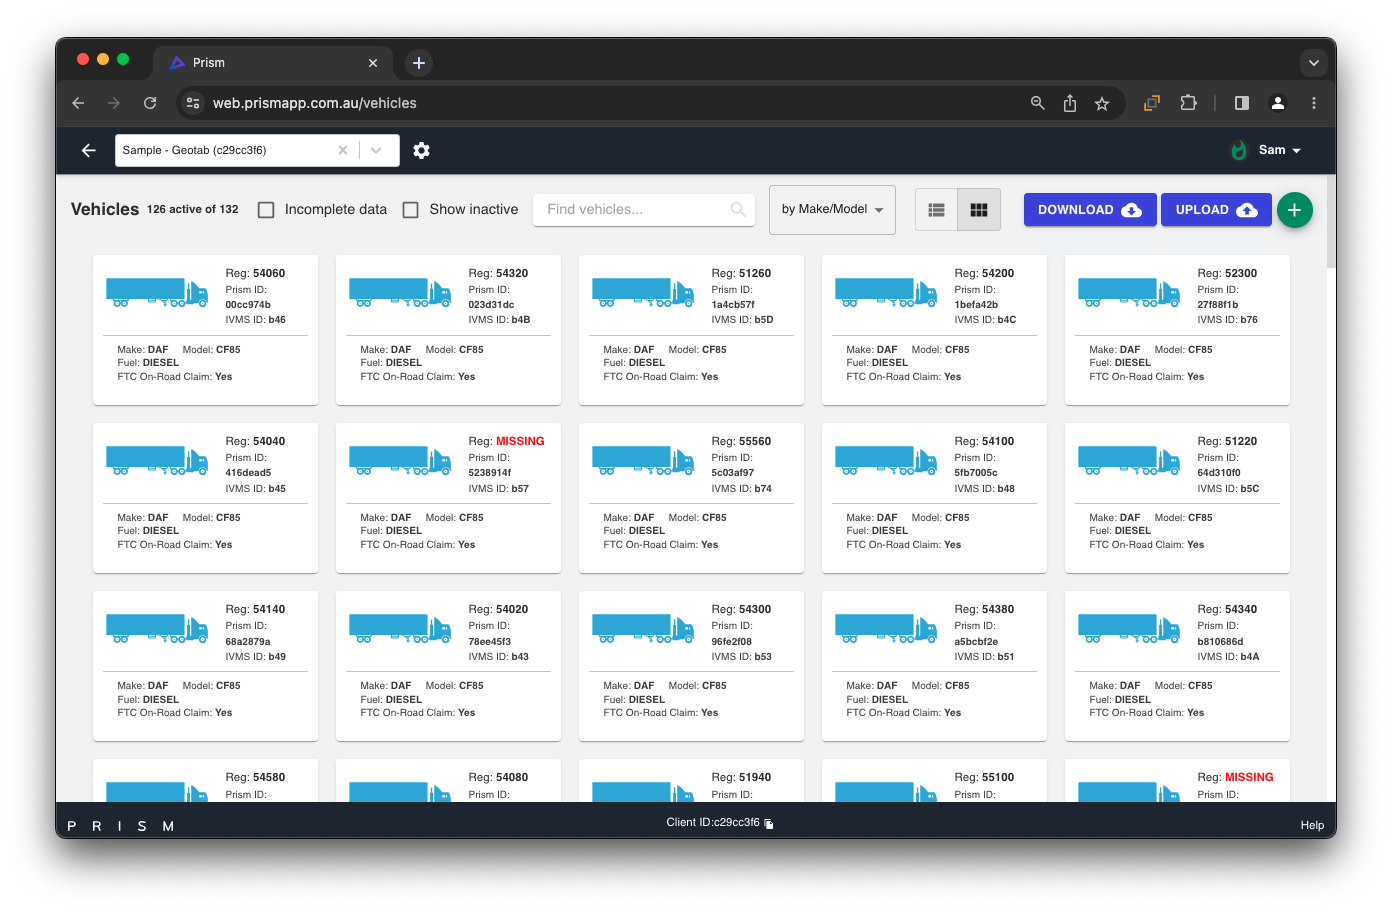Switch to list view layout

click(x=936, y=210)
